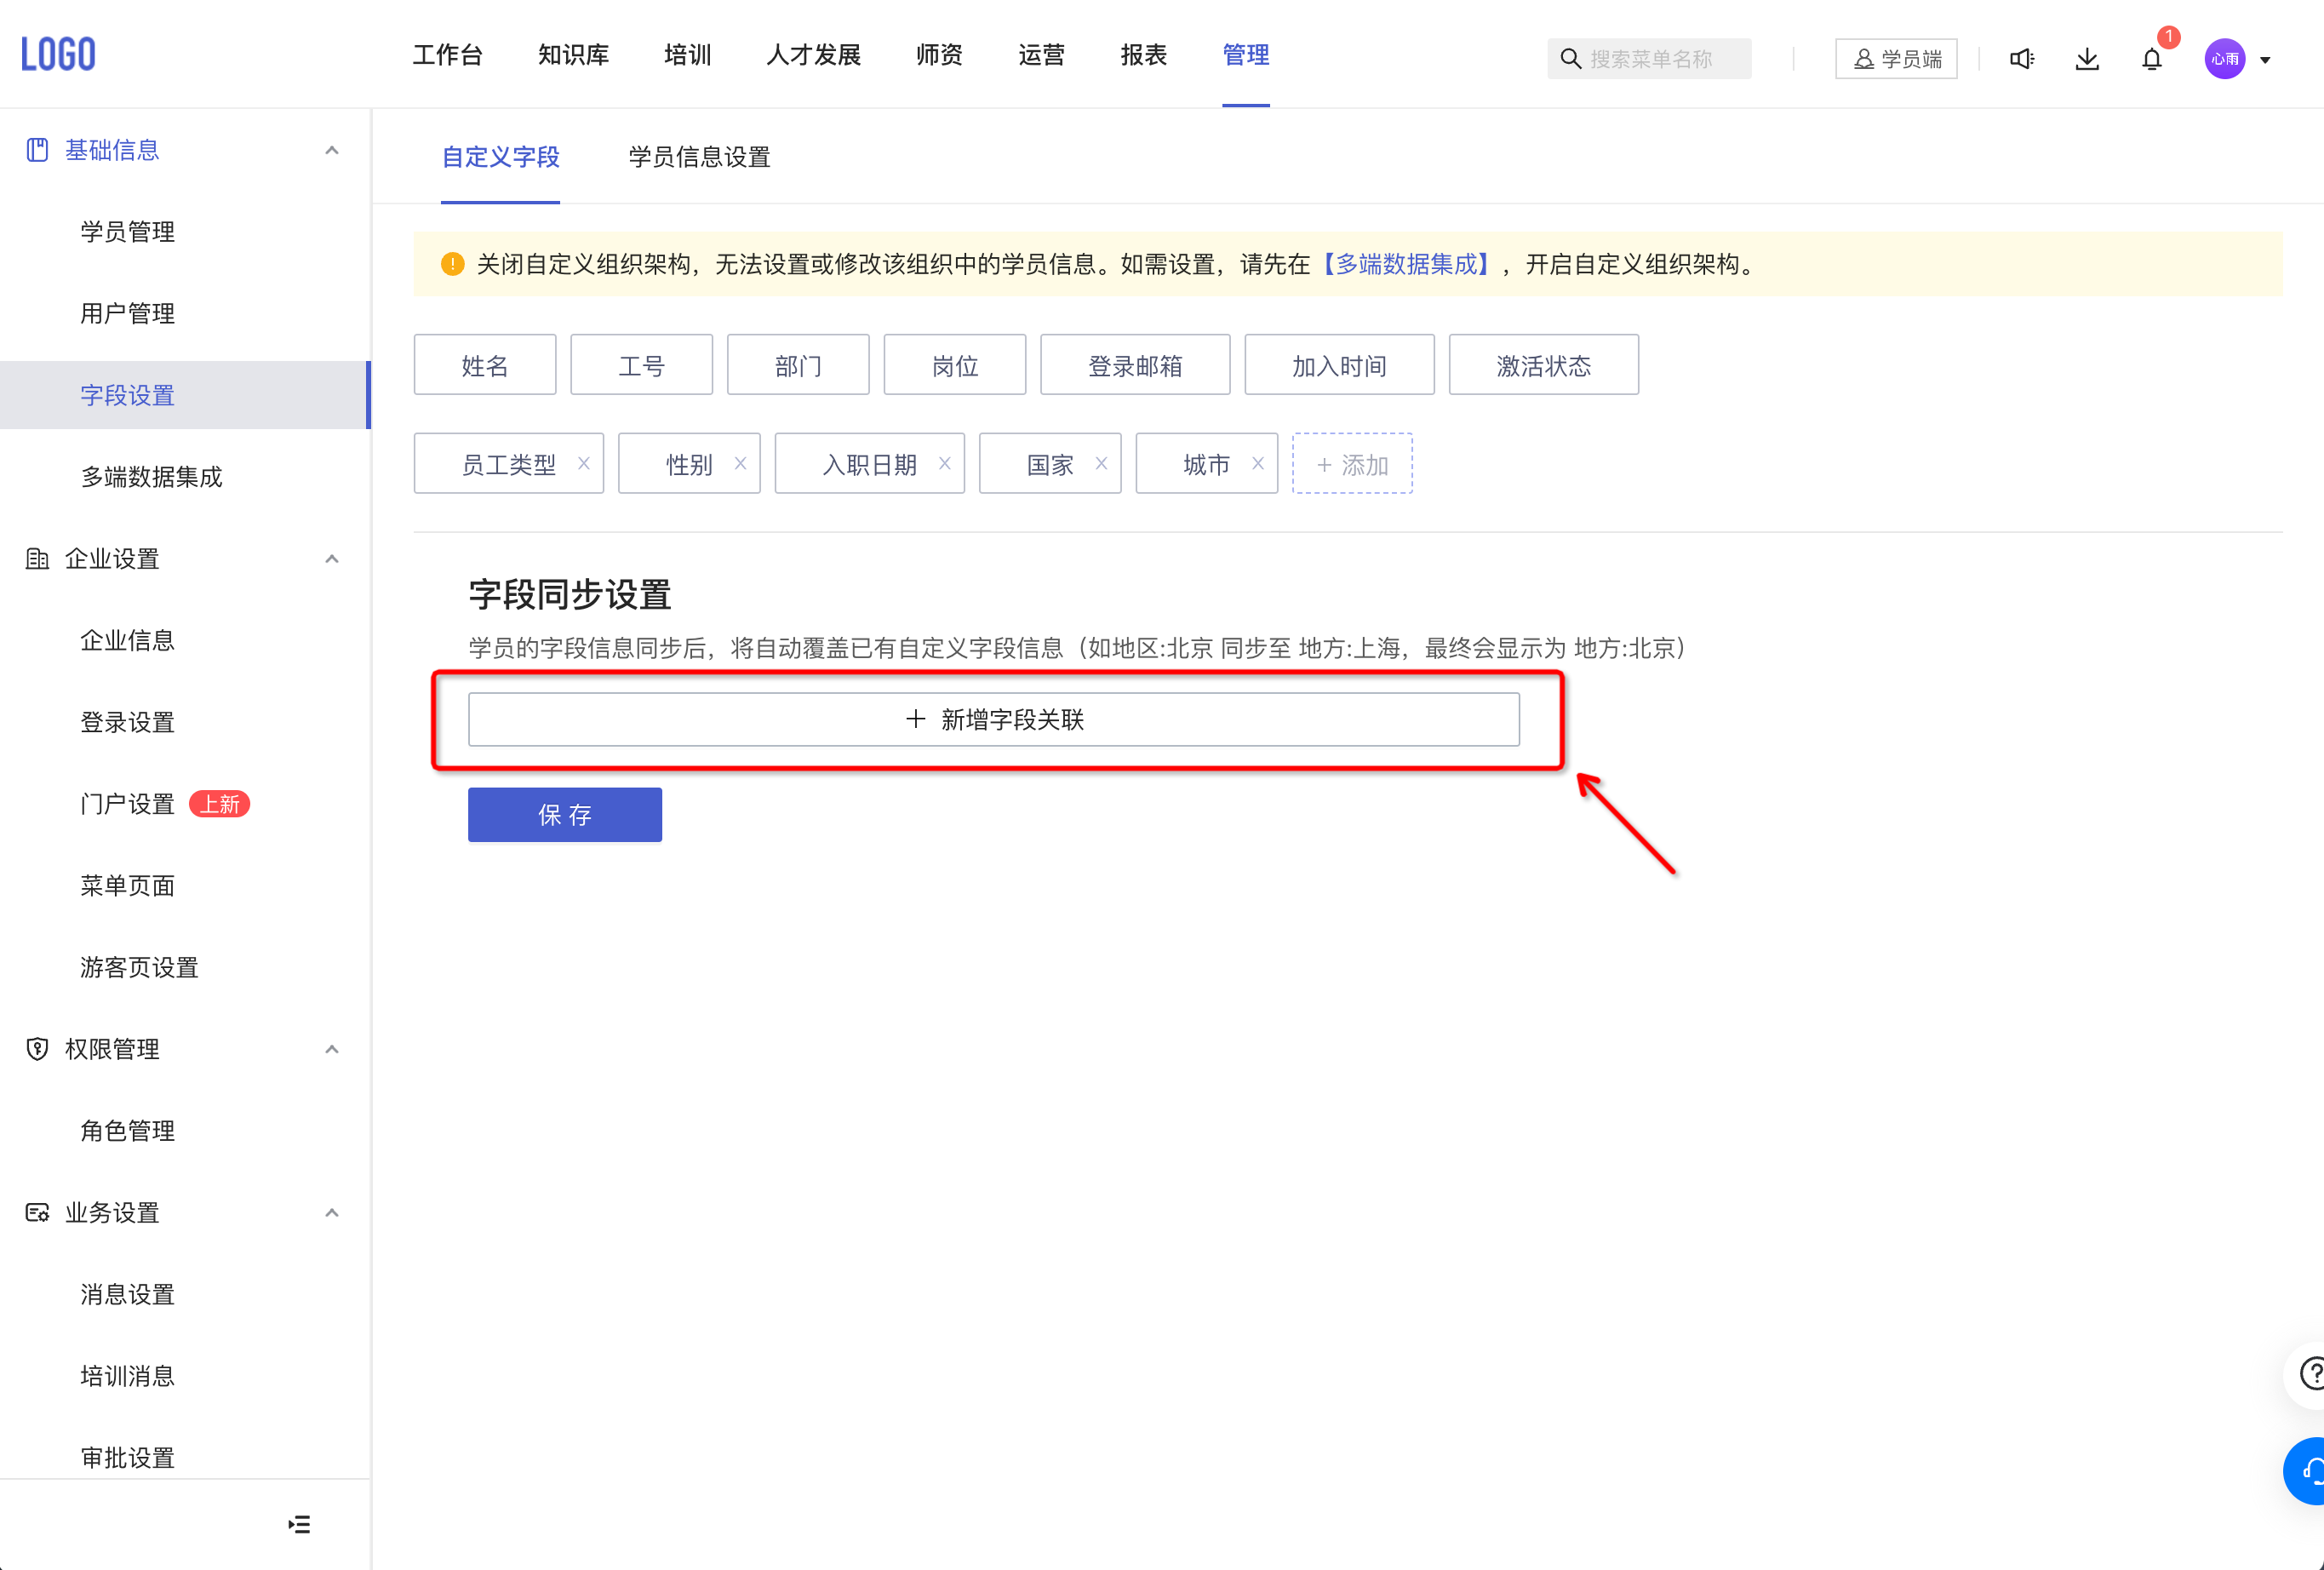Open 消息设置 in the sidebar
This screenshot has height=1570, width=2324.
pos(127,1294)
